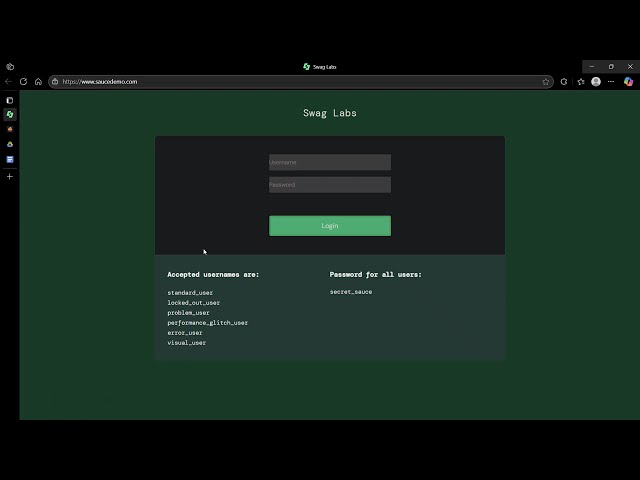Open tab actions icon in sidebar

point(10,100)
